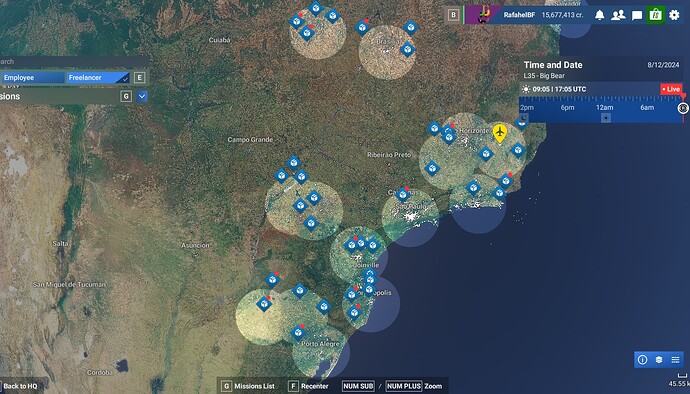Viewport: 690px width, 394px height.
Task: Open the map layers icon
Action: click(x=659, y=360)
